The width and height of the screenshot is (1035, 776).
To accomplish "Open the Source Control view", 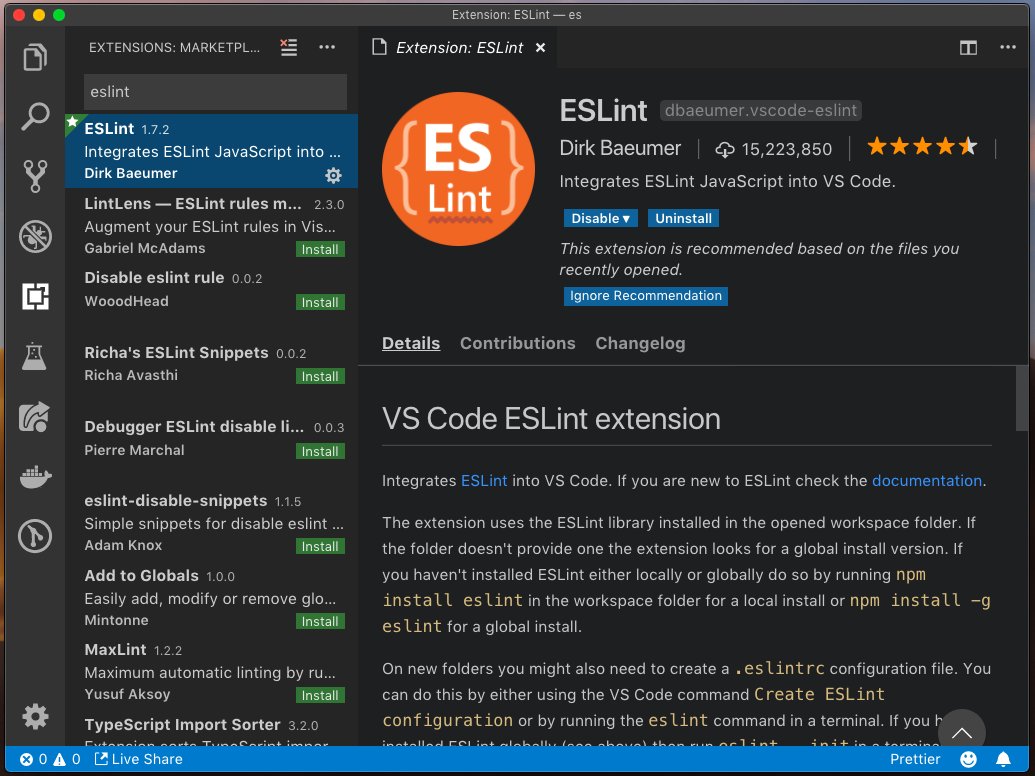I will pos(35,176).
